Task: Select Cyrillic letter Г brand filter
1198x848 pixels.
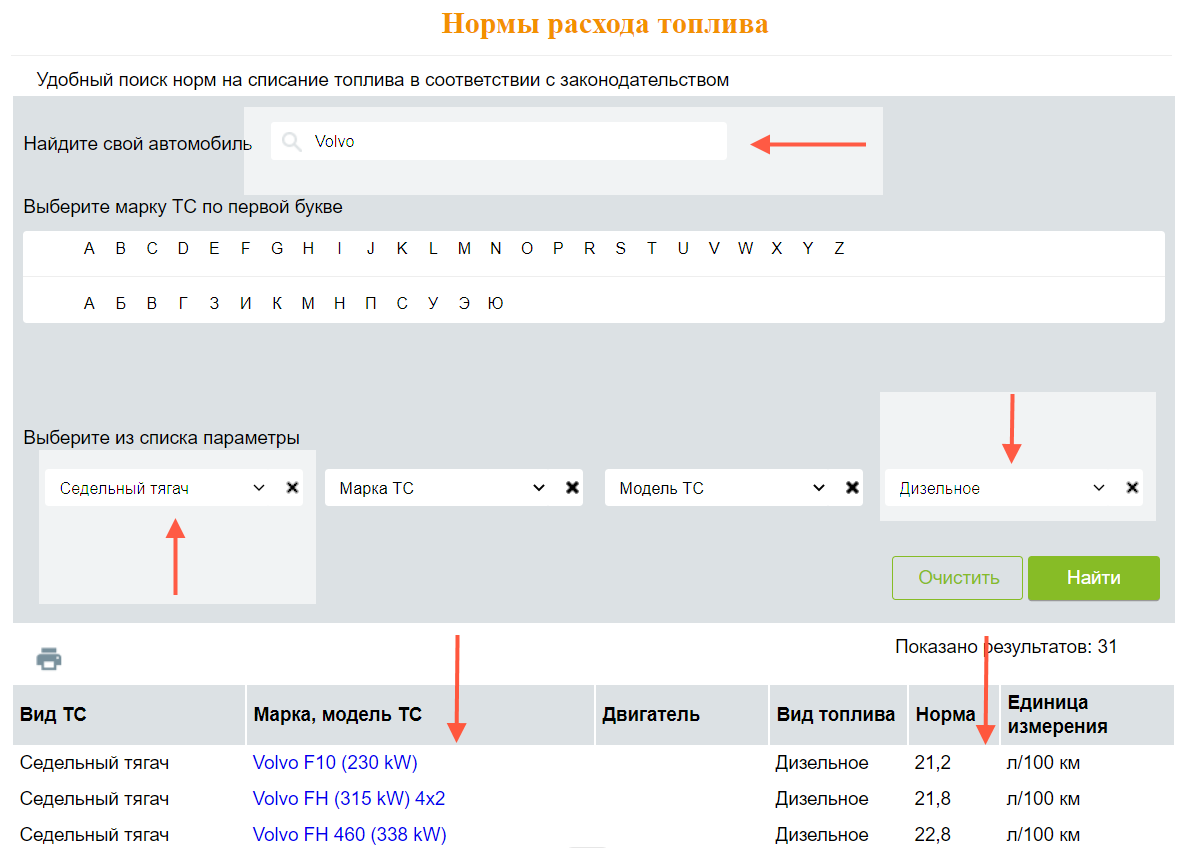Action: pos(183,303)
